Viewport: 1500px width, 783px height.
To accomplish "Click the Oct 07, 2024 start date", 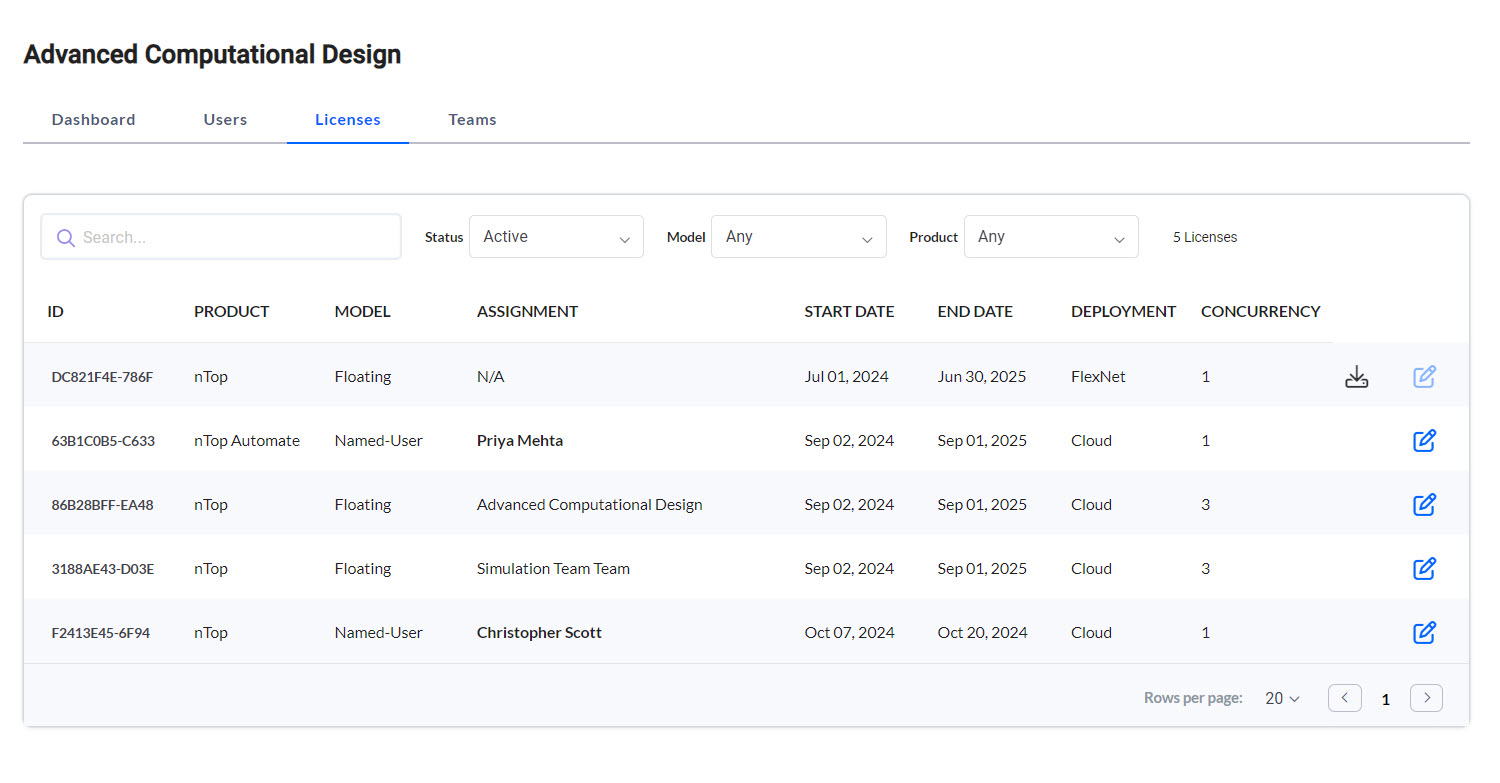I will (849, 633).
